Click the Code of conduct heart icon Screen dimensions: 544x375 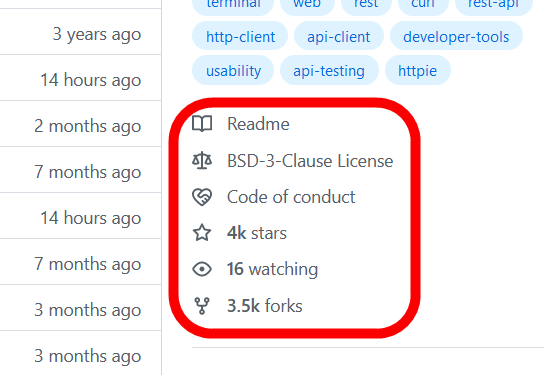[202, 197]
